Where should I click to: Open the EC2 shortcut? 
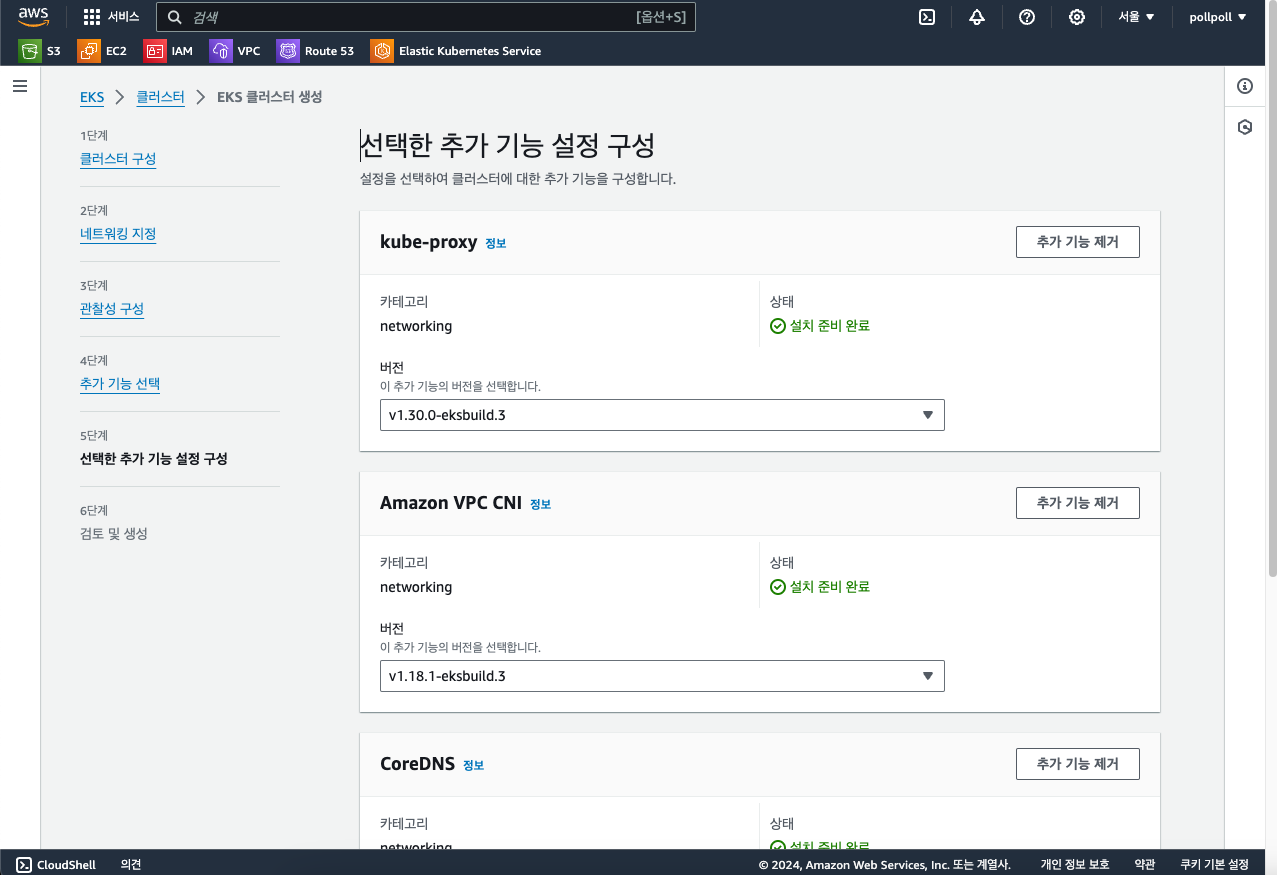pyautogui.click(x=102, y=51)
